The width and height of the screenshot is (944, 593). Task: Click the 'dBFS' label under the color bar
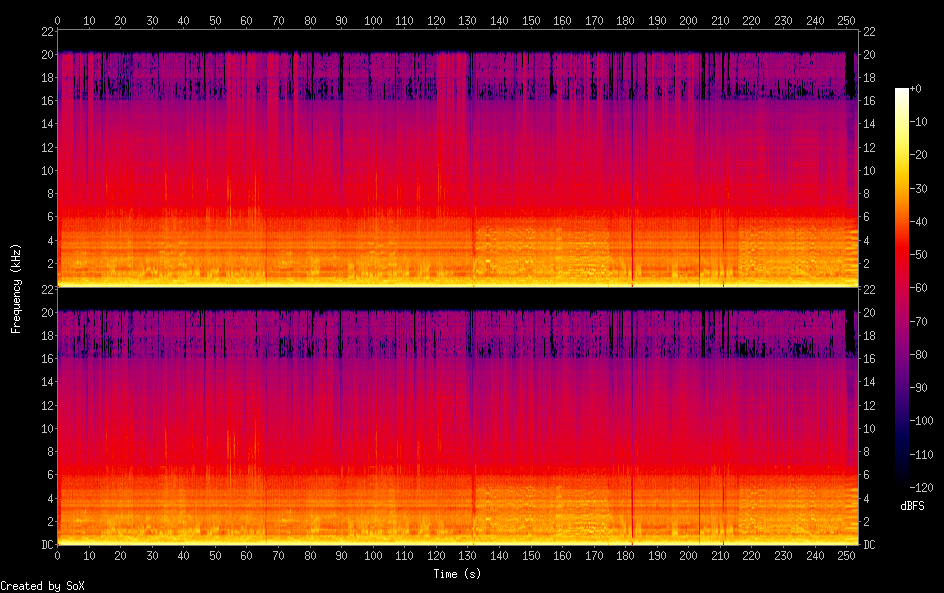click(912, 506)
